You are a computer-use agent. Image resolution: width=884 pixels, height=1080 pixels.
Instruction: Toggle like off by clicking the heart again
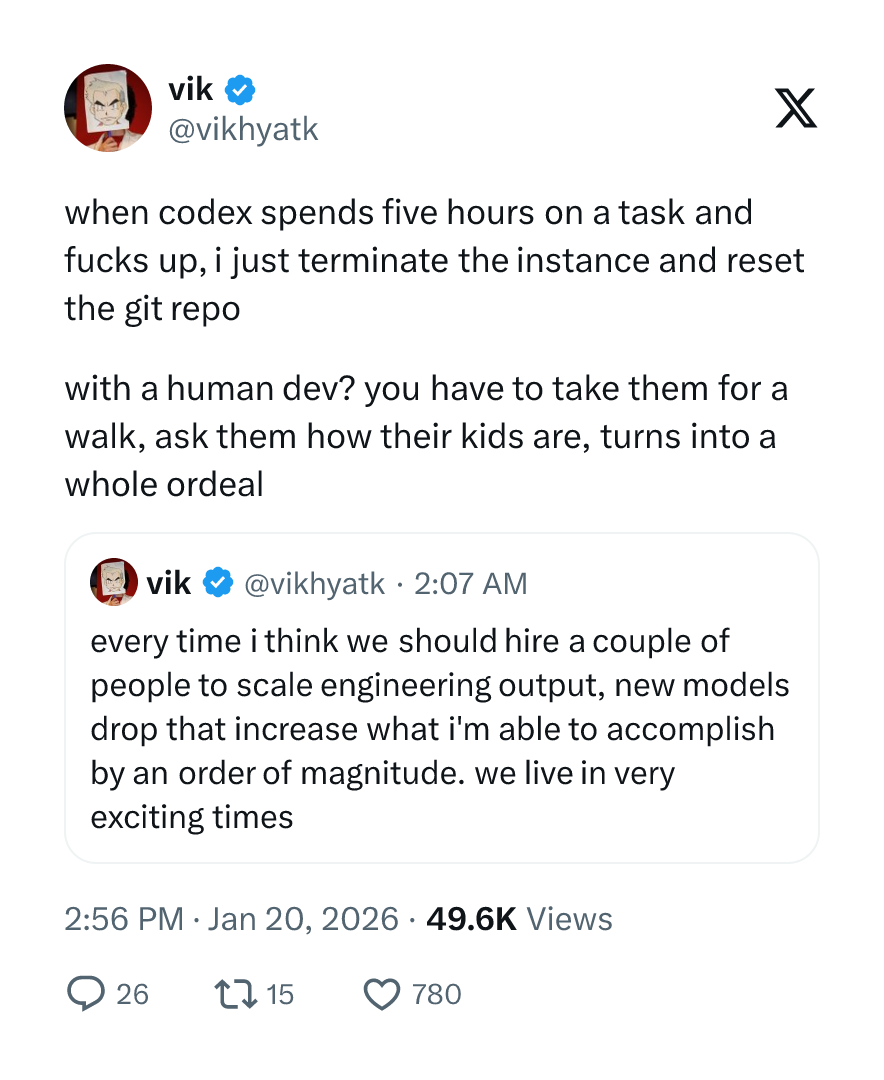383,994
